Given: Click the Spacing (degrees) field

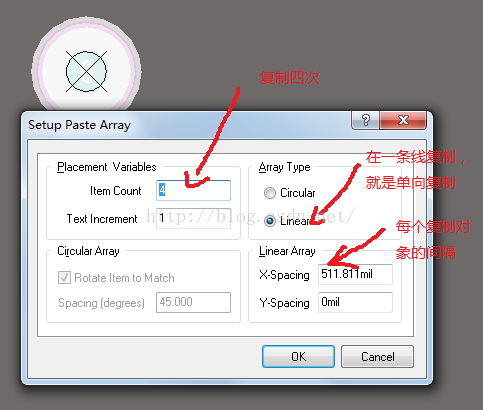Looking at the screenshot, I should click(193, 302).
